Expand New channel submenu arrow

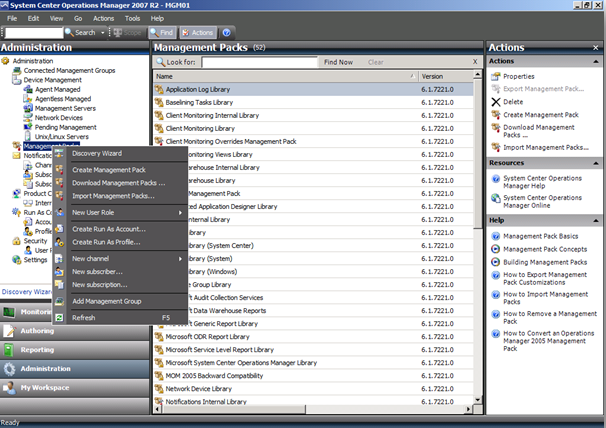pos(180,259)
